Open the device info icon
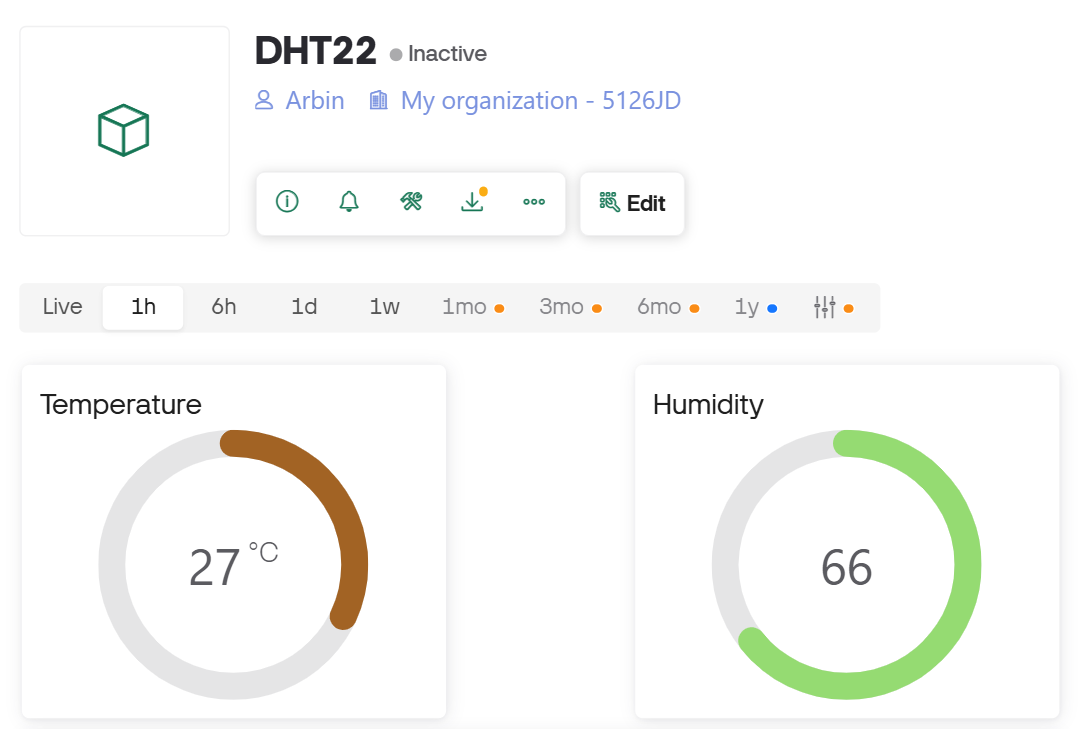This screenshot has width=1079, height=729. [x=286, y=202]
